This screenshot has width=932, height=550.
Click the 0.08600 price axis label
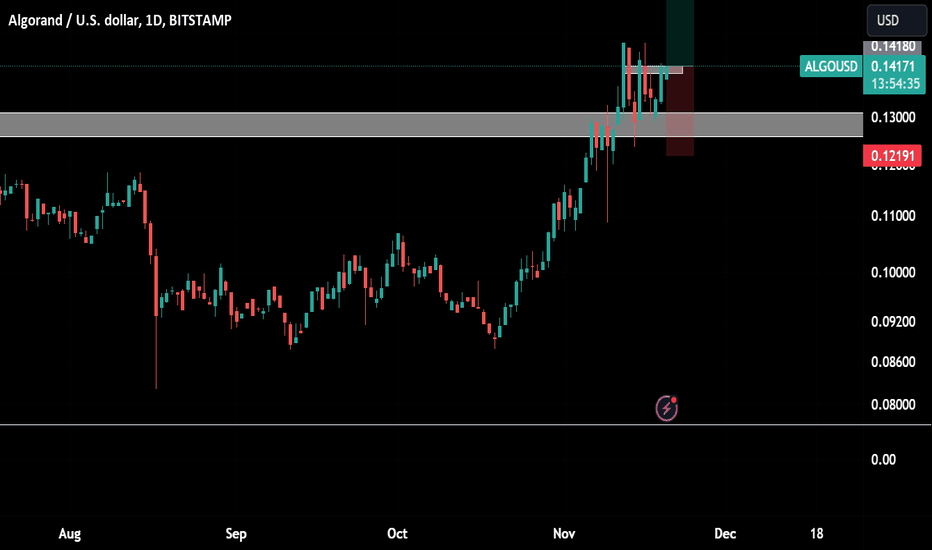tap(893, 362)
